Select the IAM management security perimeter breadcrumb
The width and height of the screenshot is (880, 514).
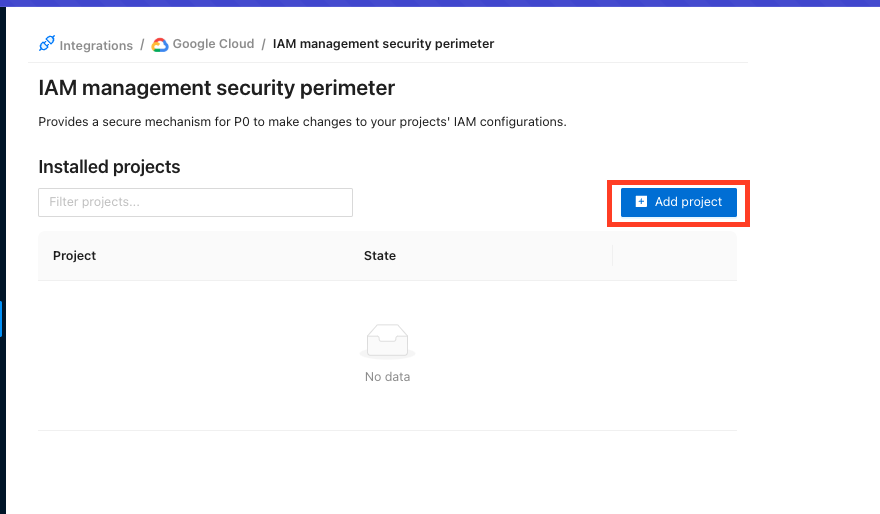tap(383, 44)
